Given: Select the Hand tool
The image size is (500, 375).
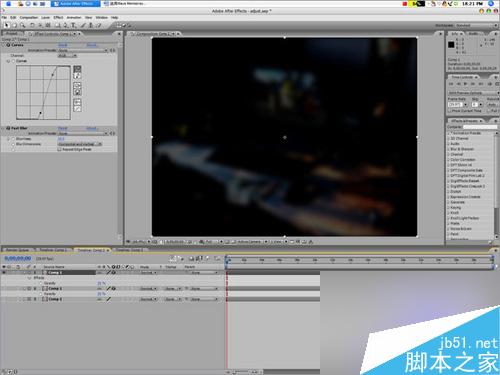Looking at the screenshot, I should 14,25.
